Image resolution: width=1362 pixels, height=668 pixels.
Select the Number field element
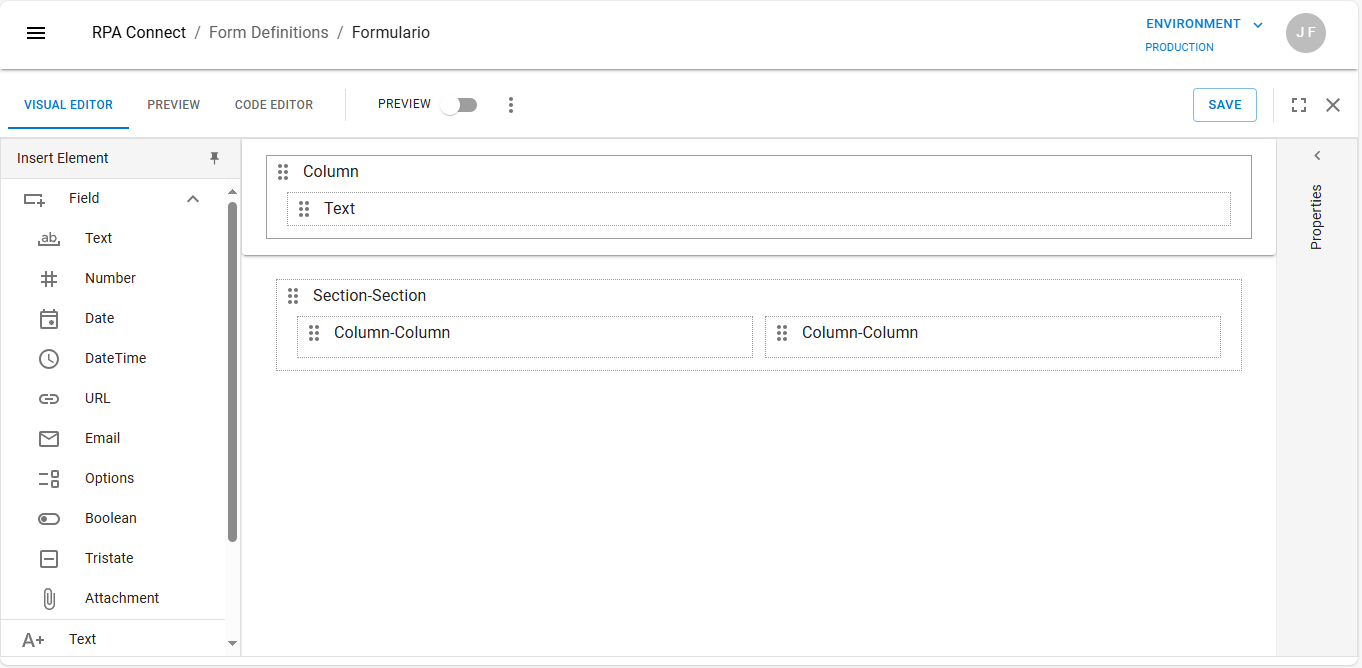pyautogui.click(x=110, y=278)
